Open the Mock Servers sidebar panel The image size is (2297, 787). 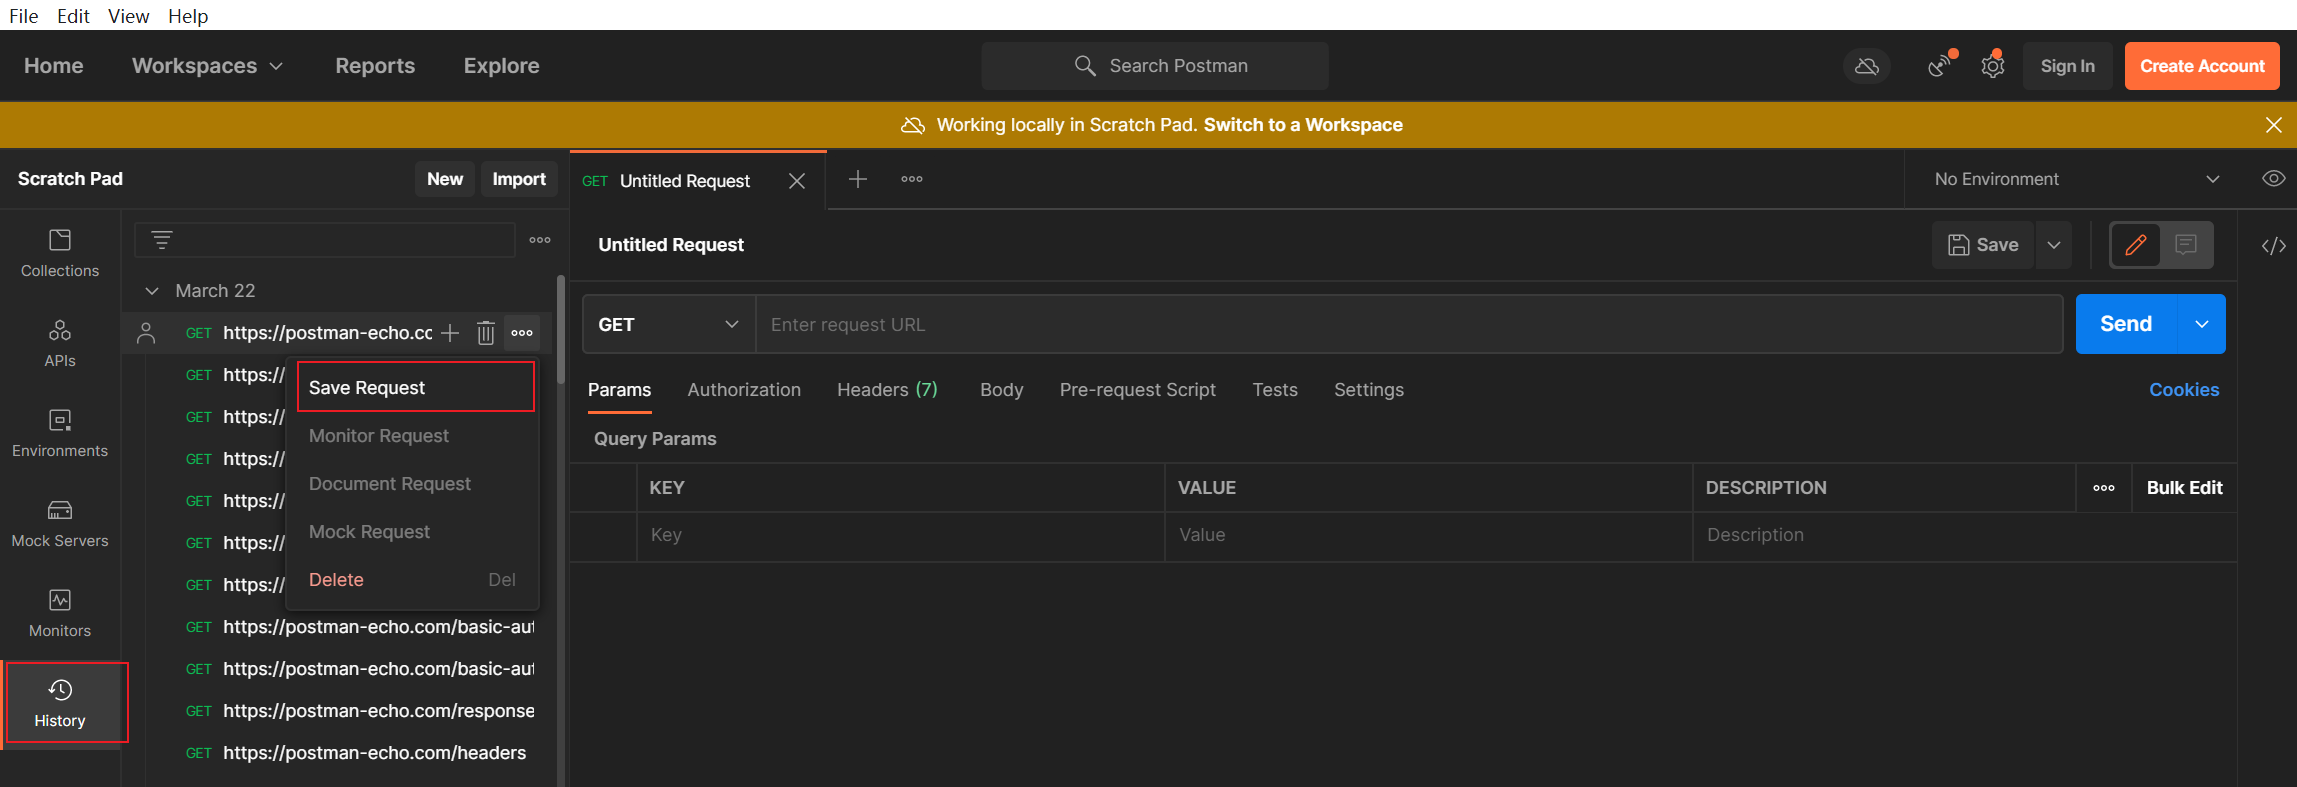pos(60,524)
